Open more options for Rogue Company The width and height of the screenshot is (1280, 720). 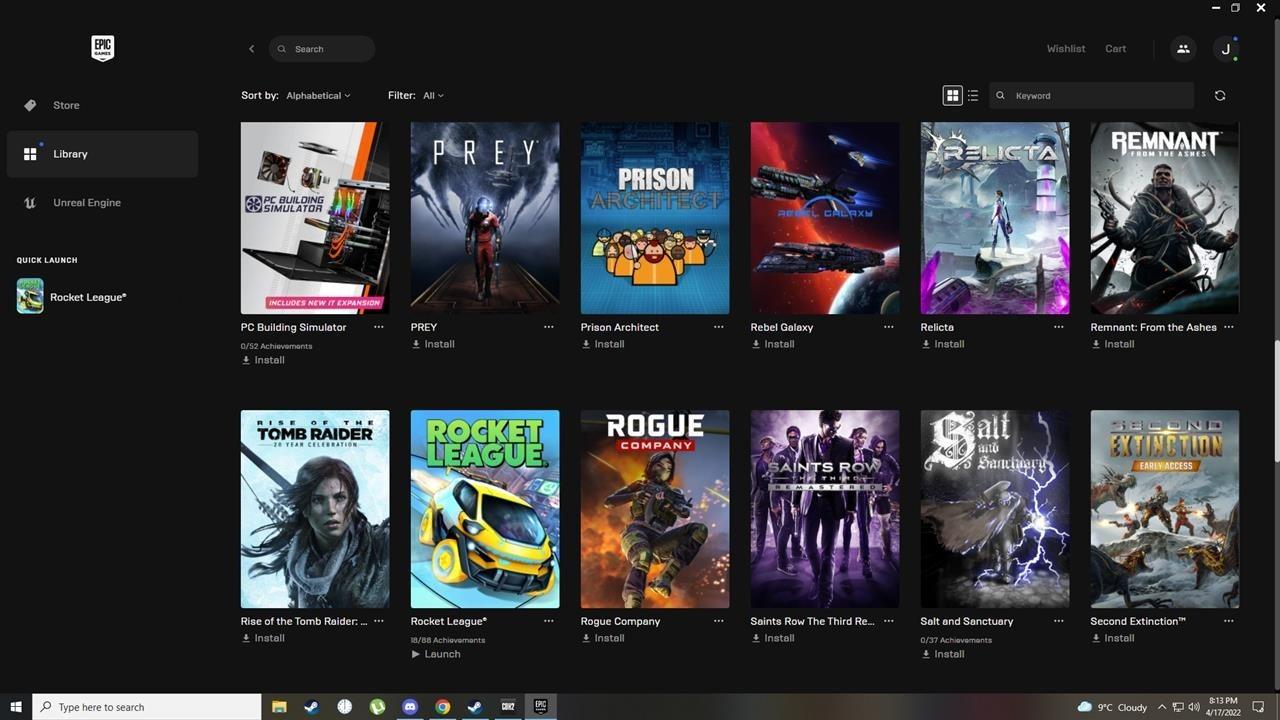point(718,621)
